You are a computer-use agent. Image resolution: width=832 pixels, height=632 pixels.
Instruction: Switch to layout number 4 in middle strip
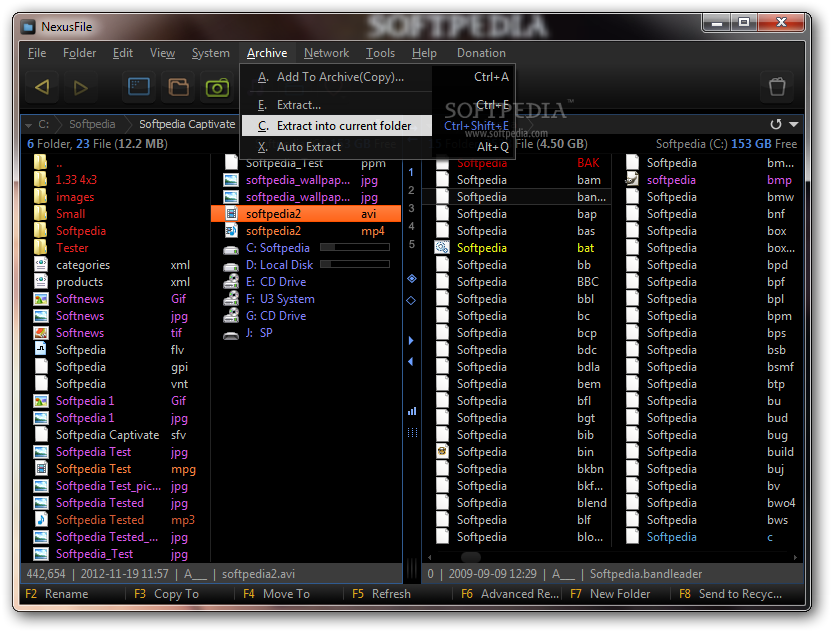(411, 227)
